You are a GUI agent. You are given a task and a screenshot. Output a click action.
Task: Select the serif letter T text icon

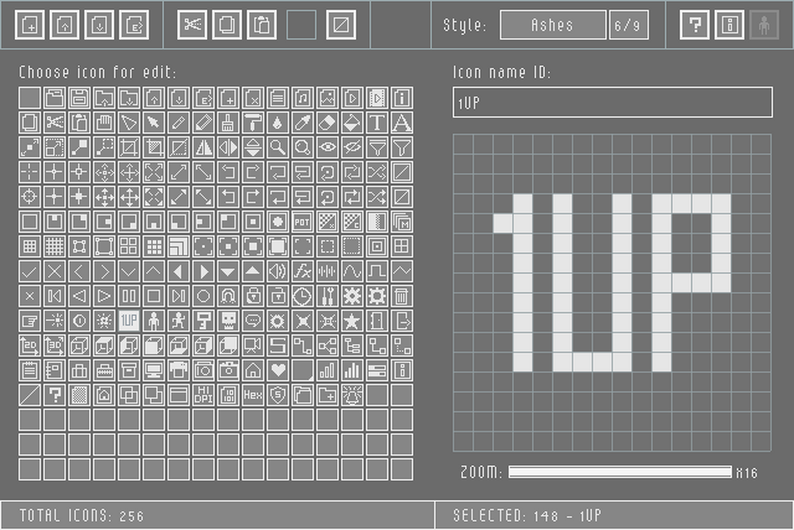(x=377, y=123)
